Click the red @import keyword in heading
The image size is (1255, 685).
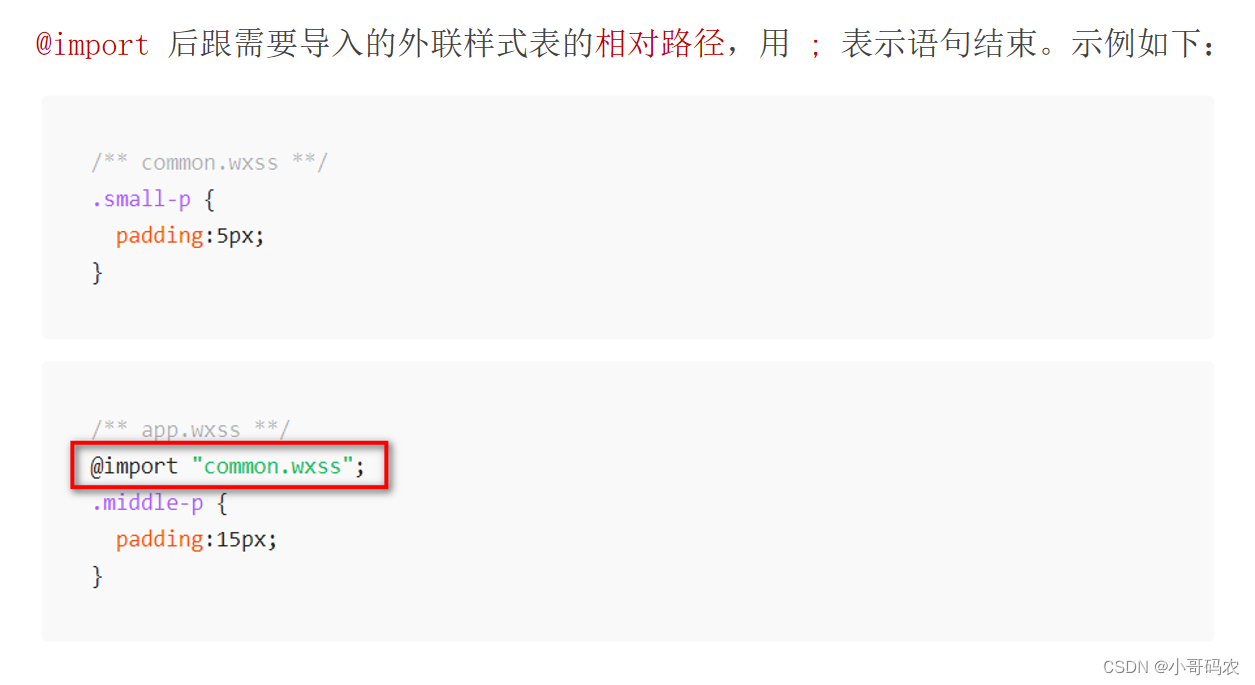92,45
